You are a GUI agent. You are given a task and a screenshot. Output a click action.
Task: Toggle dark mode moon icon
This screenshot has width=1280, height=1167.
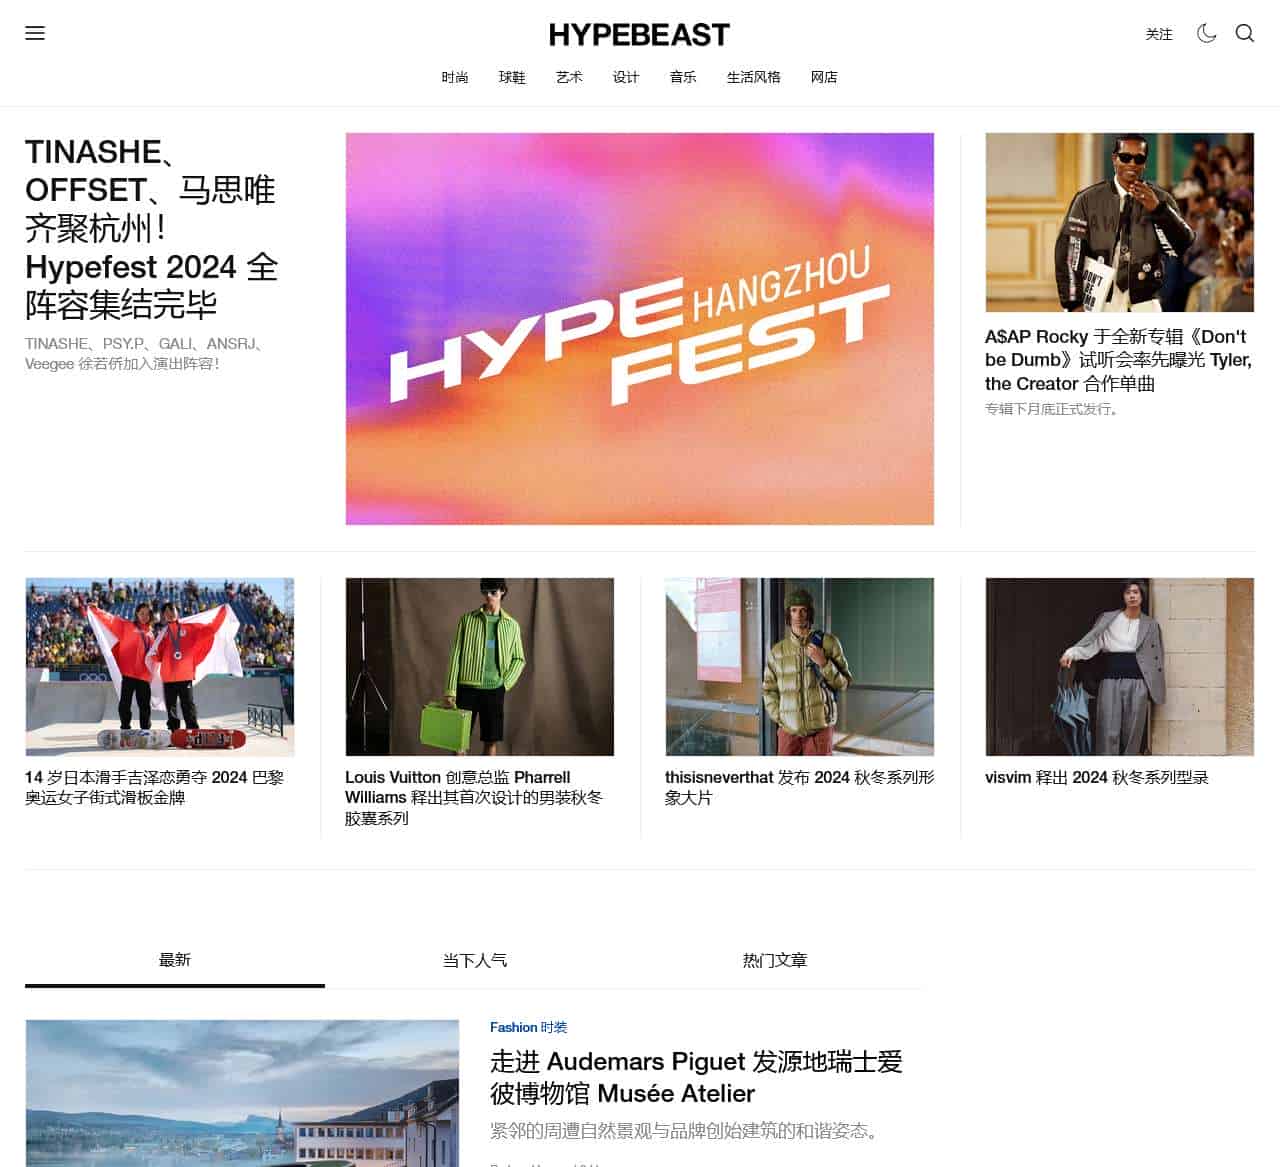(x=1207, y=33)
